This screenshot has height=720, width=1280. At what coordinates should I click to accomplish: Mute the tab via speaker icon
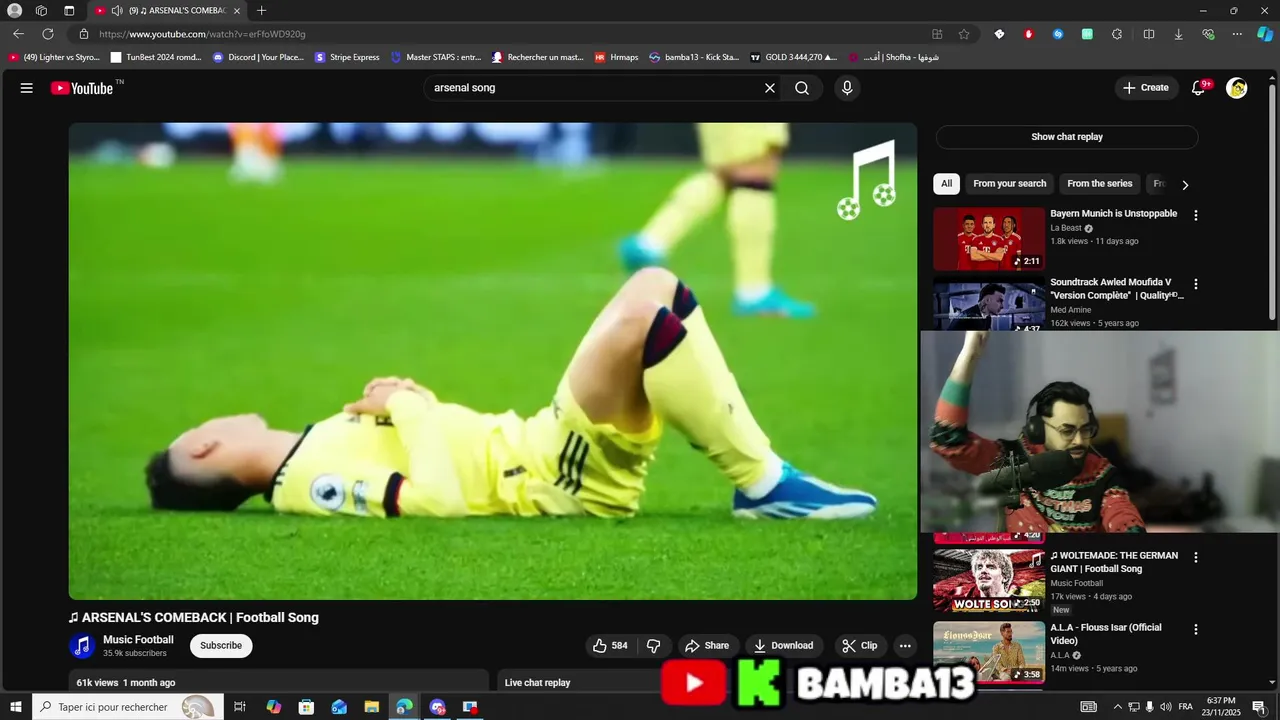tap(117, 11)
